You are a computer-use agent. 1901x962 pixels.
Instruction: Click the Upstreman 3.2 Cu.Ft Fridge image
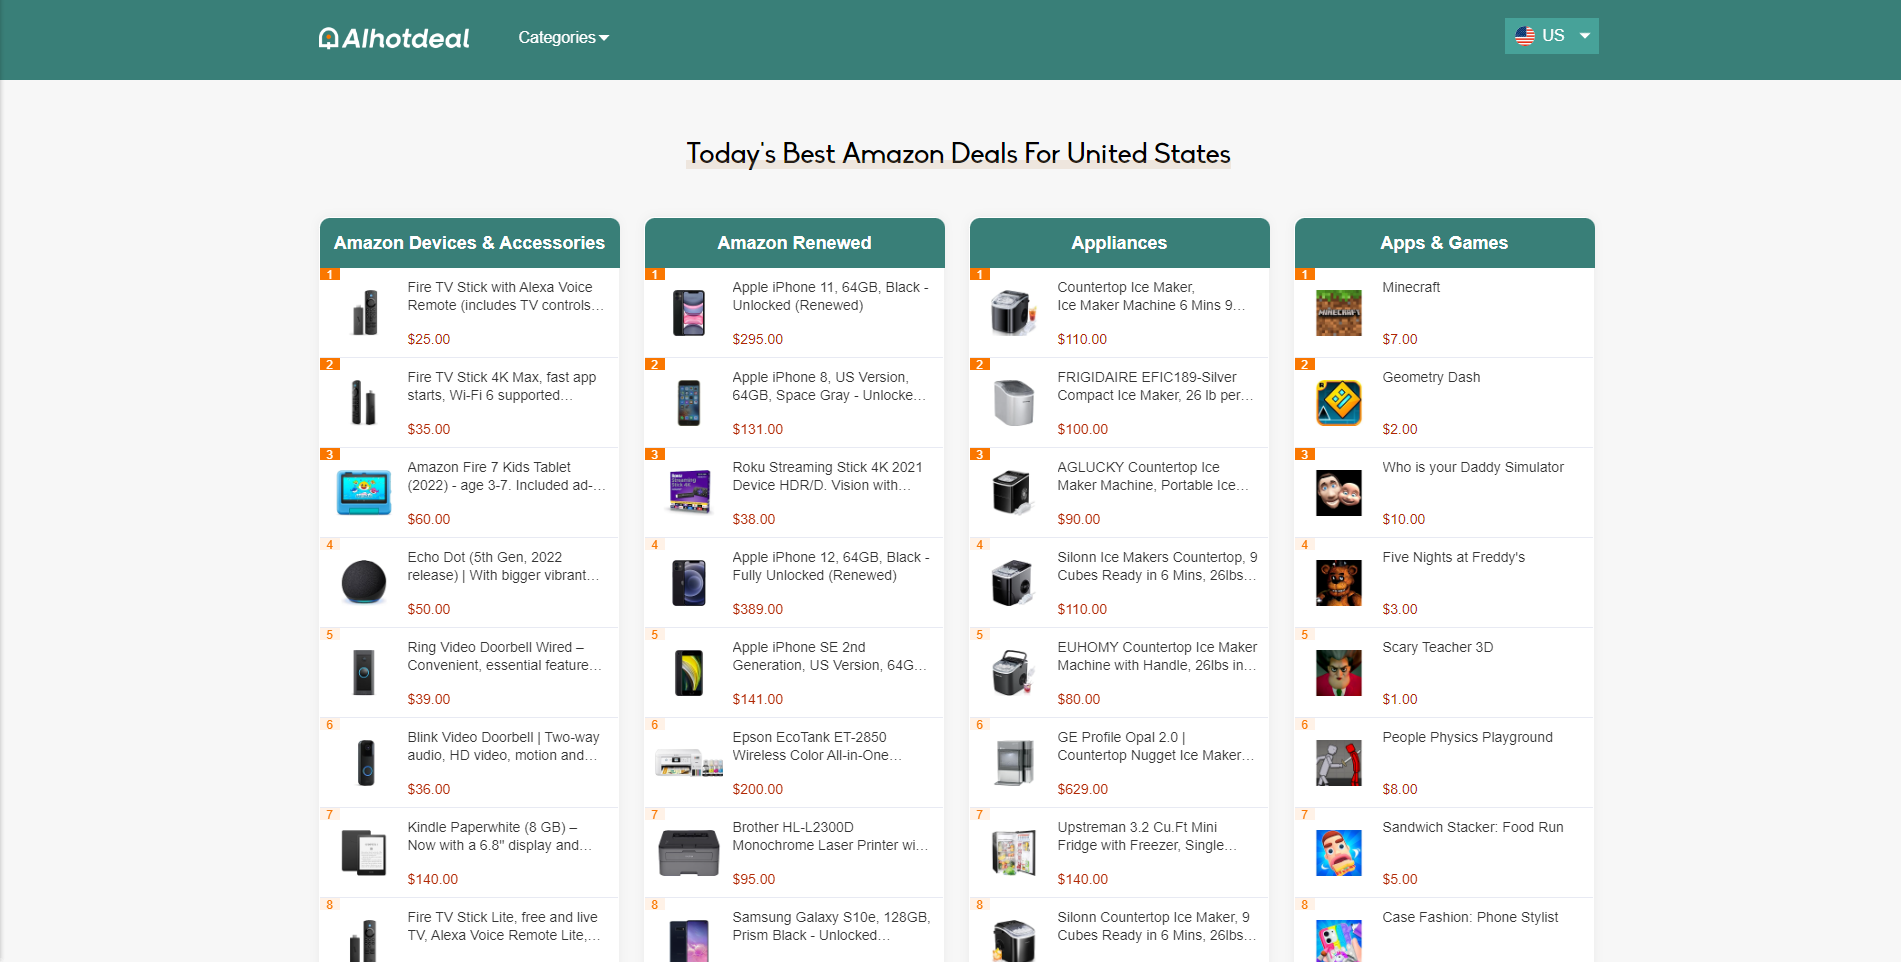coord(1014,853)
